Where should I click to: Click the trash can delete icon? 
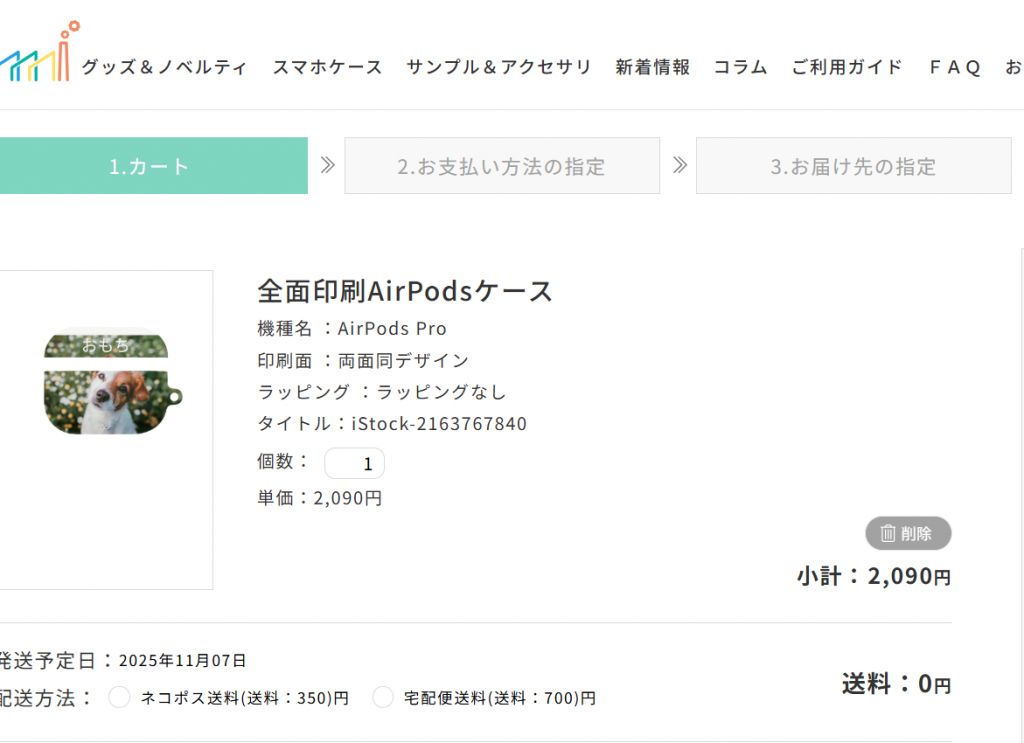tap(887, 534)
